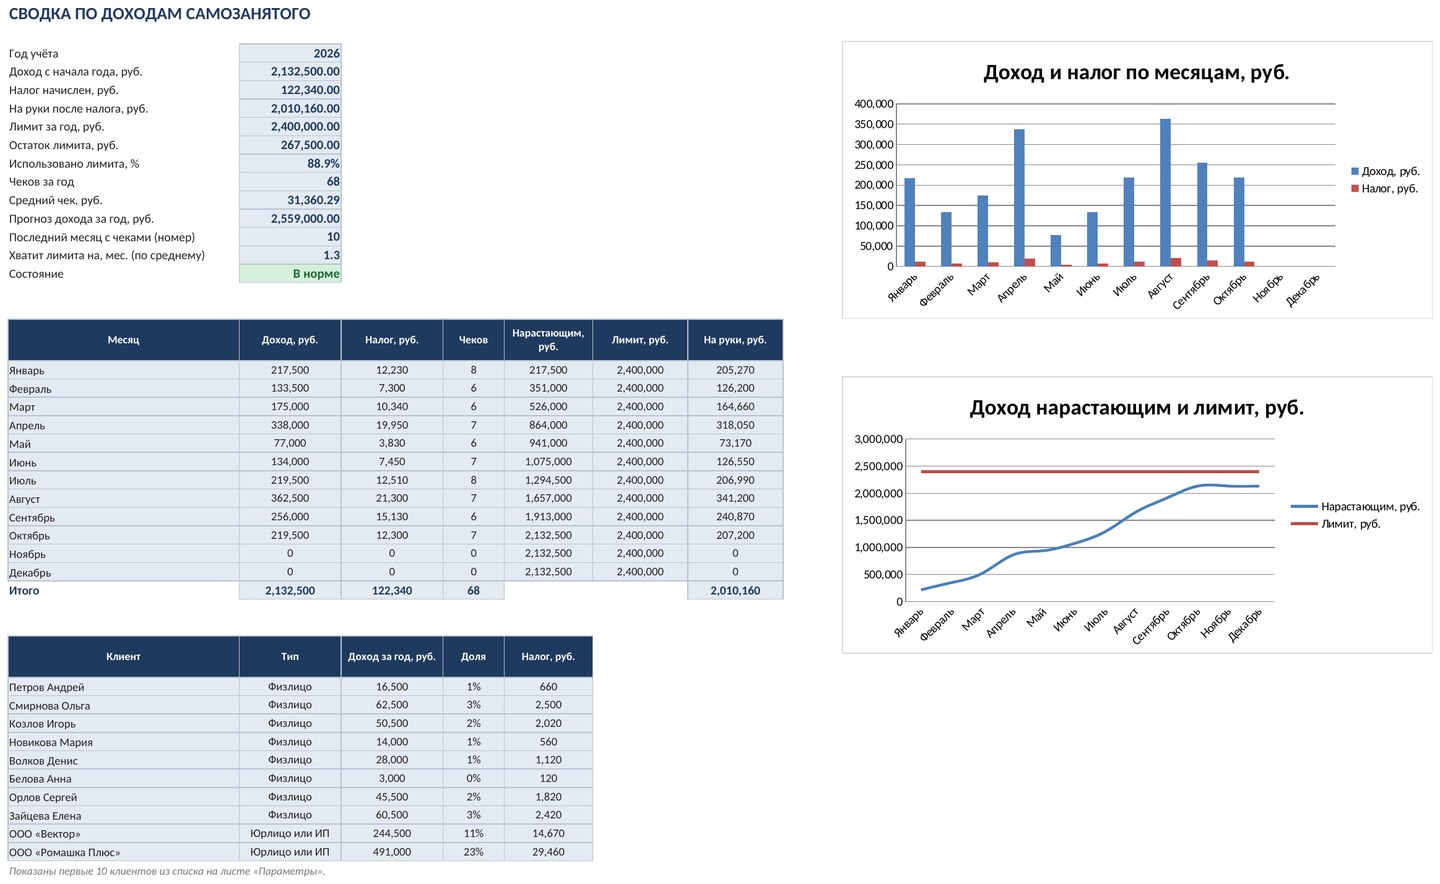Image resolution: width=1440 pixels, height=884 pixels.
Task: Select the year-to-date income value 2,132,500.00
Action: tap(290, 71)
